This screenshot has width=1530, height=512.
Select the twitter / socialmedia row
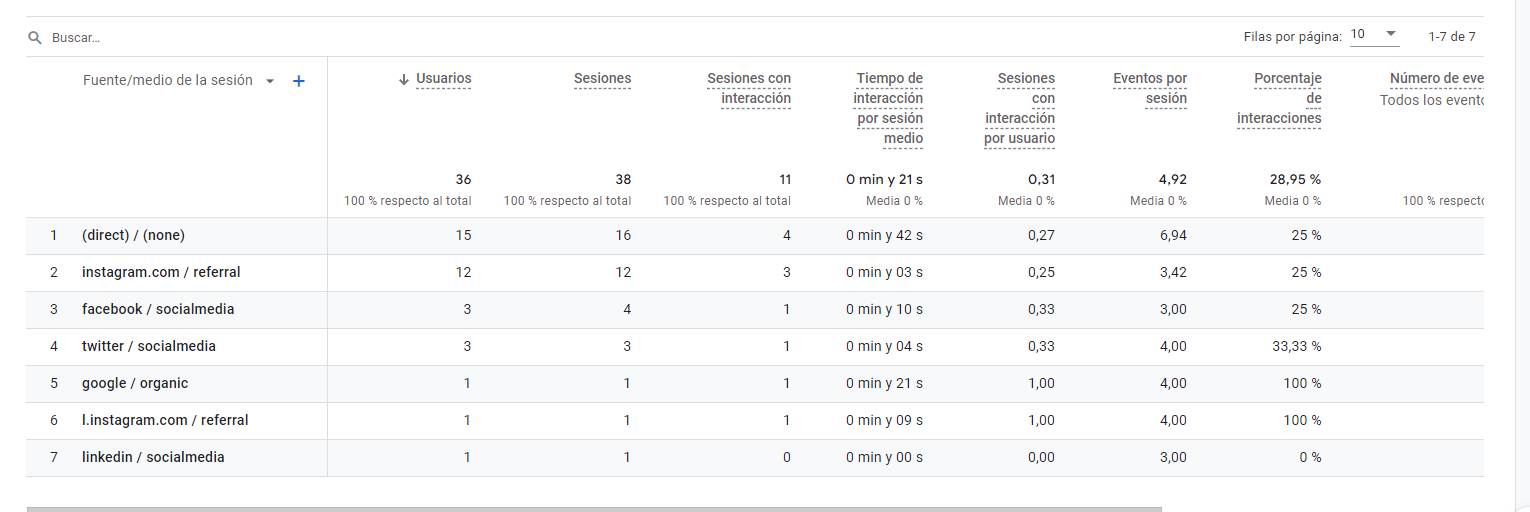pyautogui.click(x=755, y=346)
